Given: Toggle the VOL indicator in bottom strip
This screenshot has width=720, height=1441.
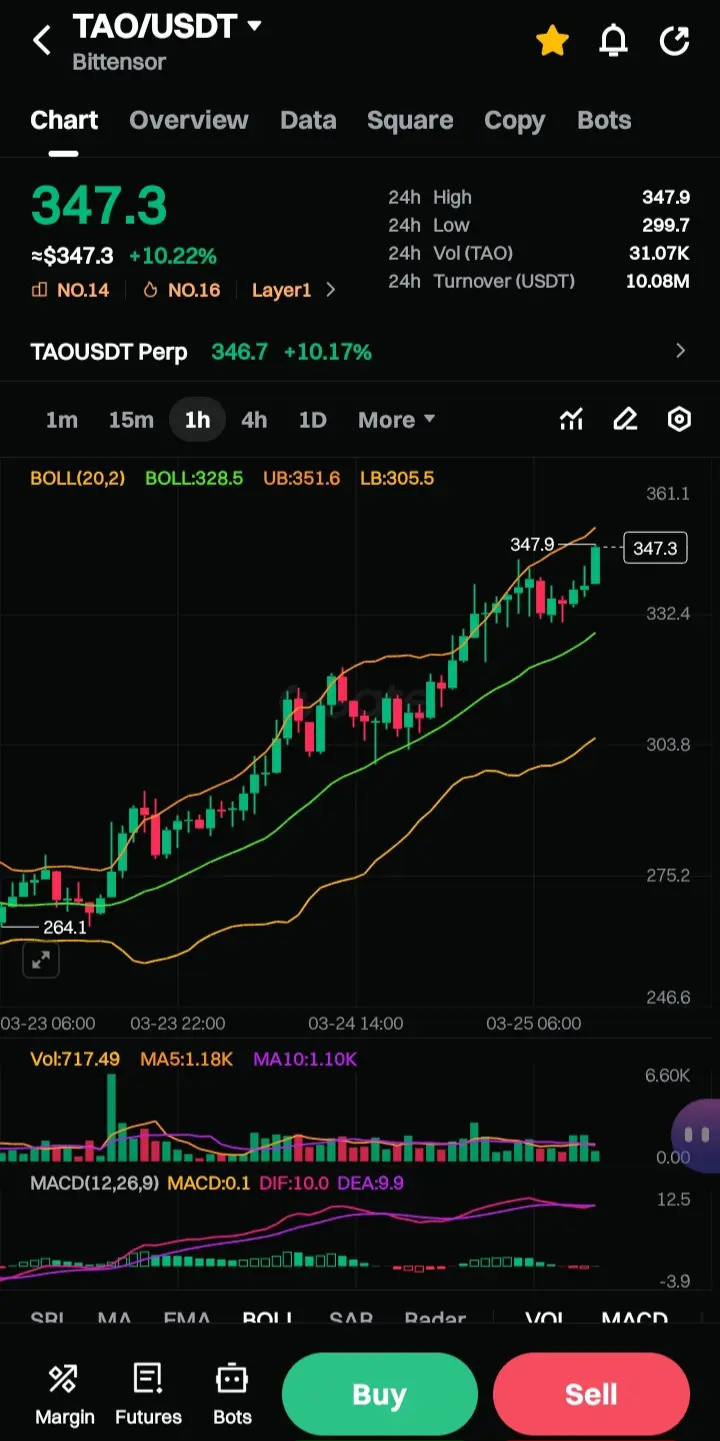Looking at the screenshot, I should point(545,1320).
